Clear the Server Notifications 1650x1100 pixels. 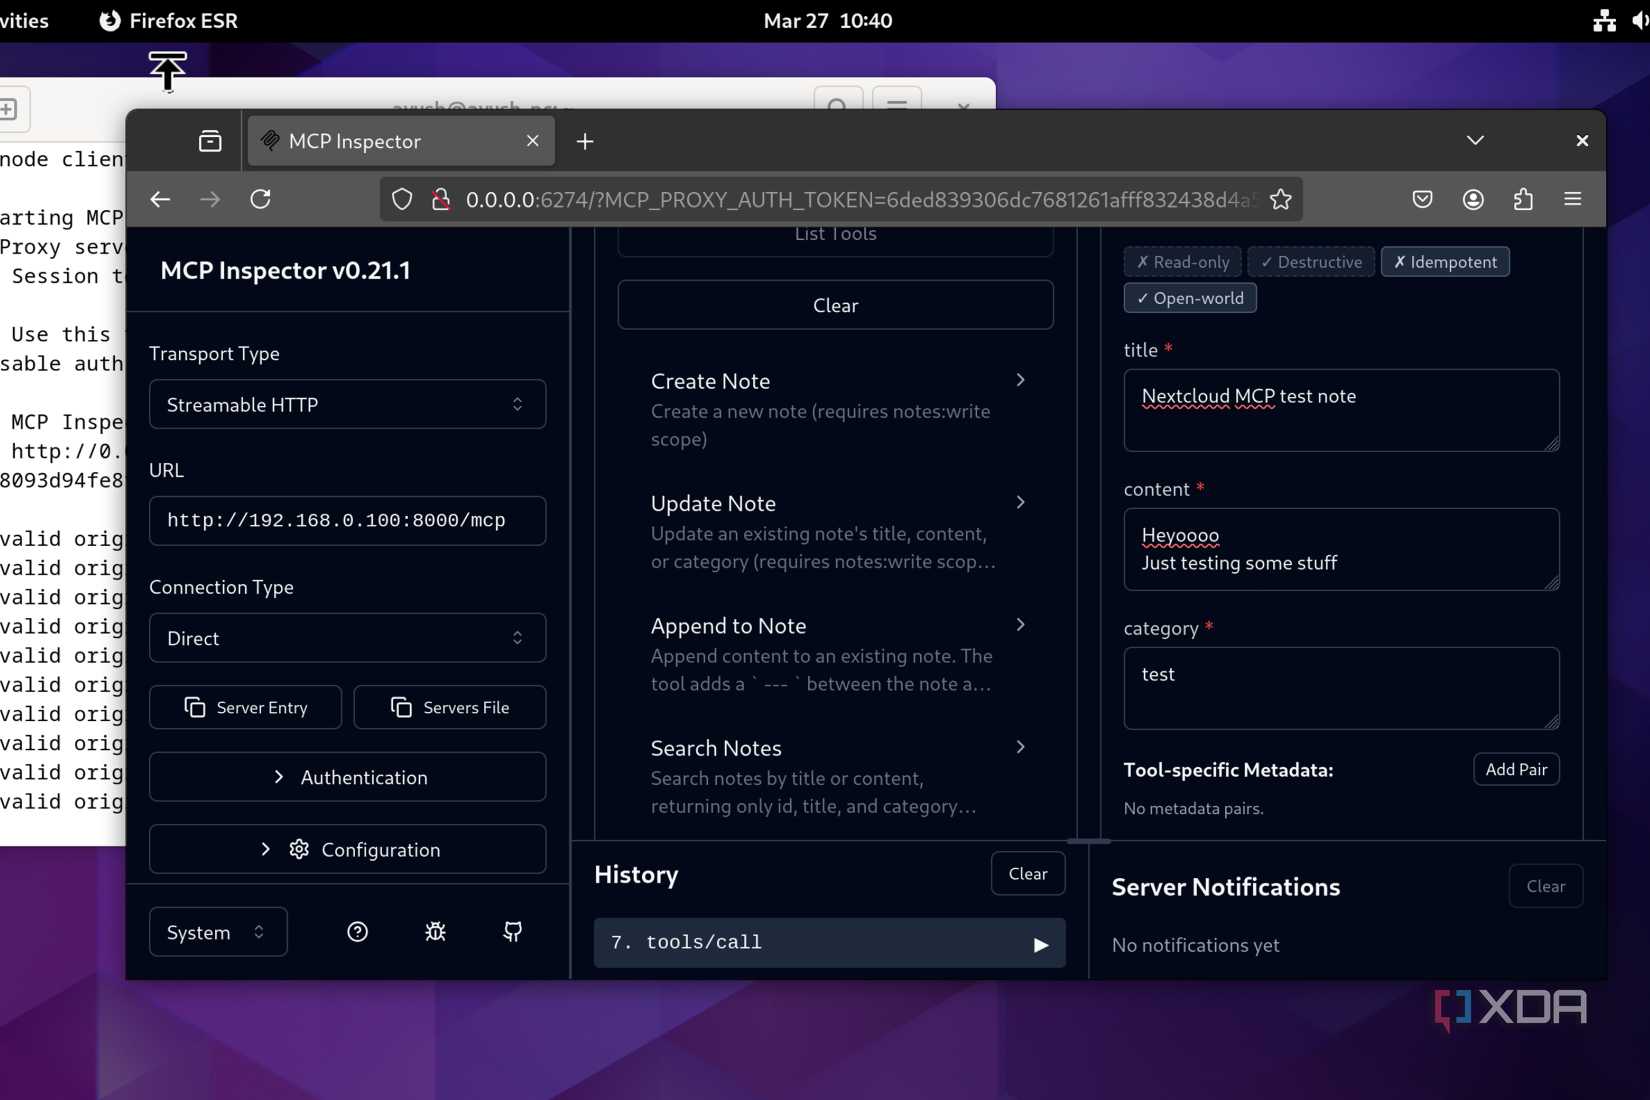1545,886
